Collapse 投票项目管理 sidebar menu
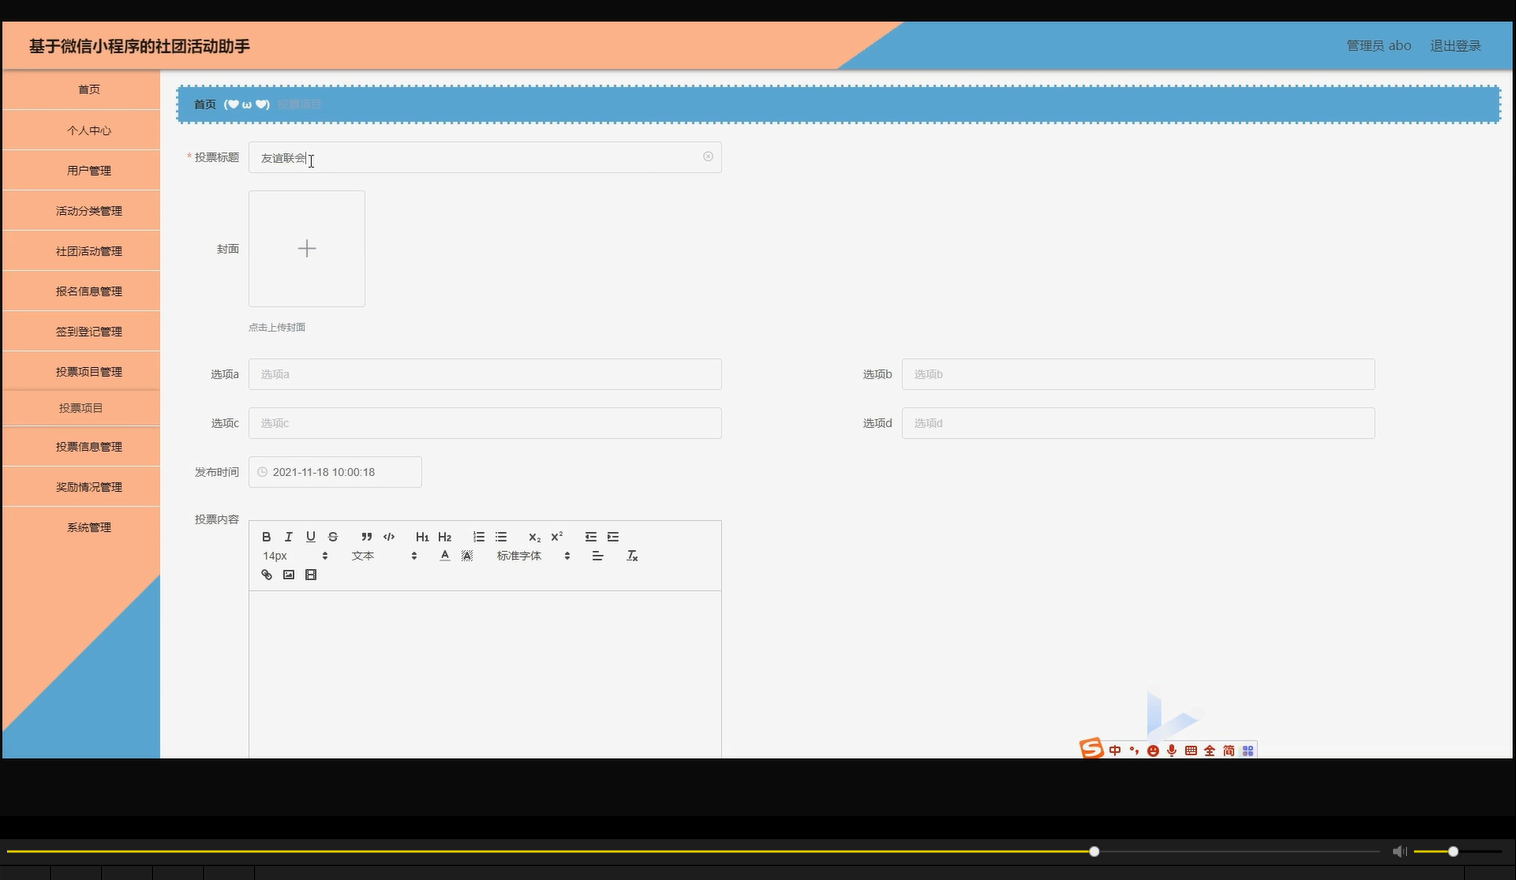 click(x=81, y=371)
